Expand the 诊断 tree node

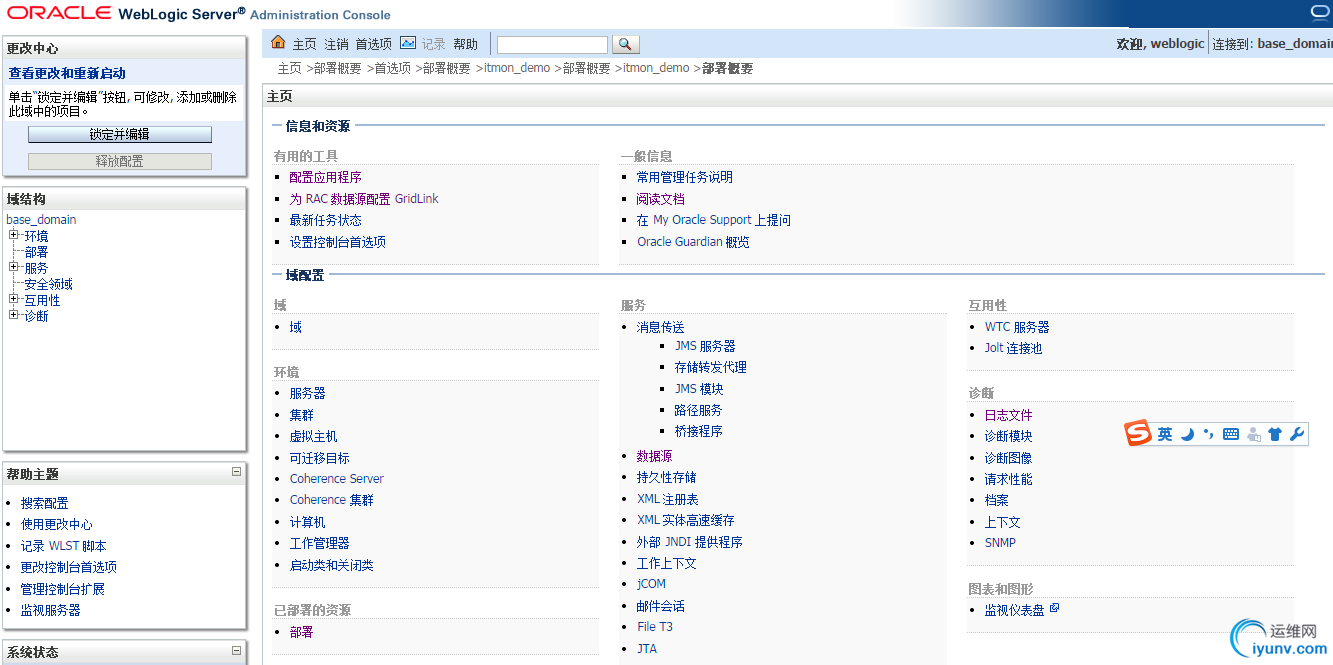pos(14,315)
